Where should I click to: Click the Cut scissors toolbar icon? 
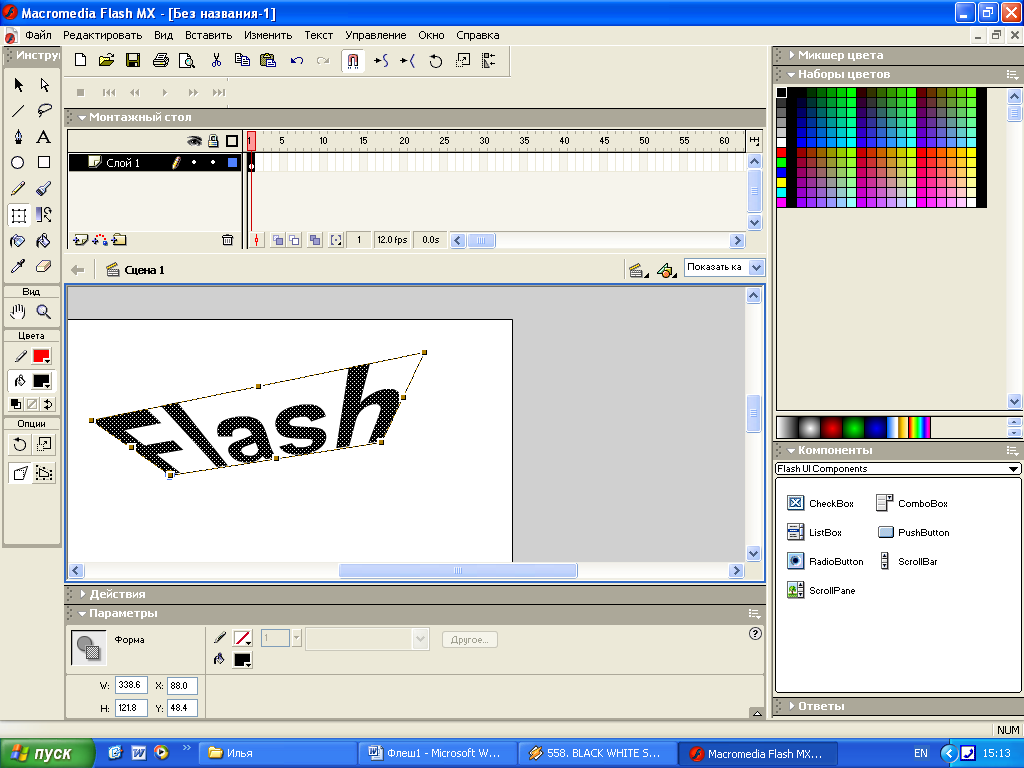(216, 61)
